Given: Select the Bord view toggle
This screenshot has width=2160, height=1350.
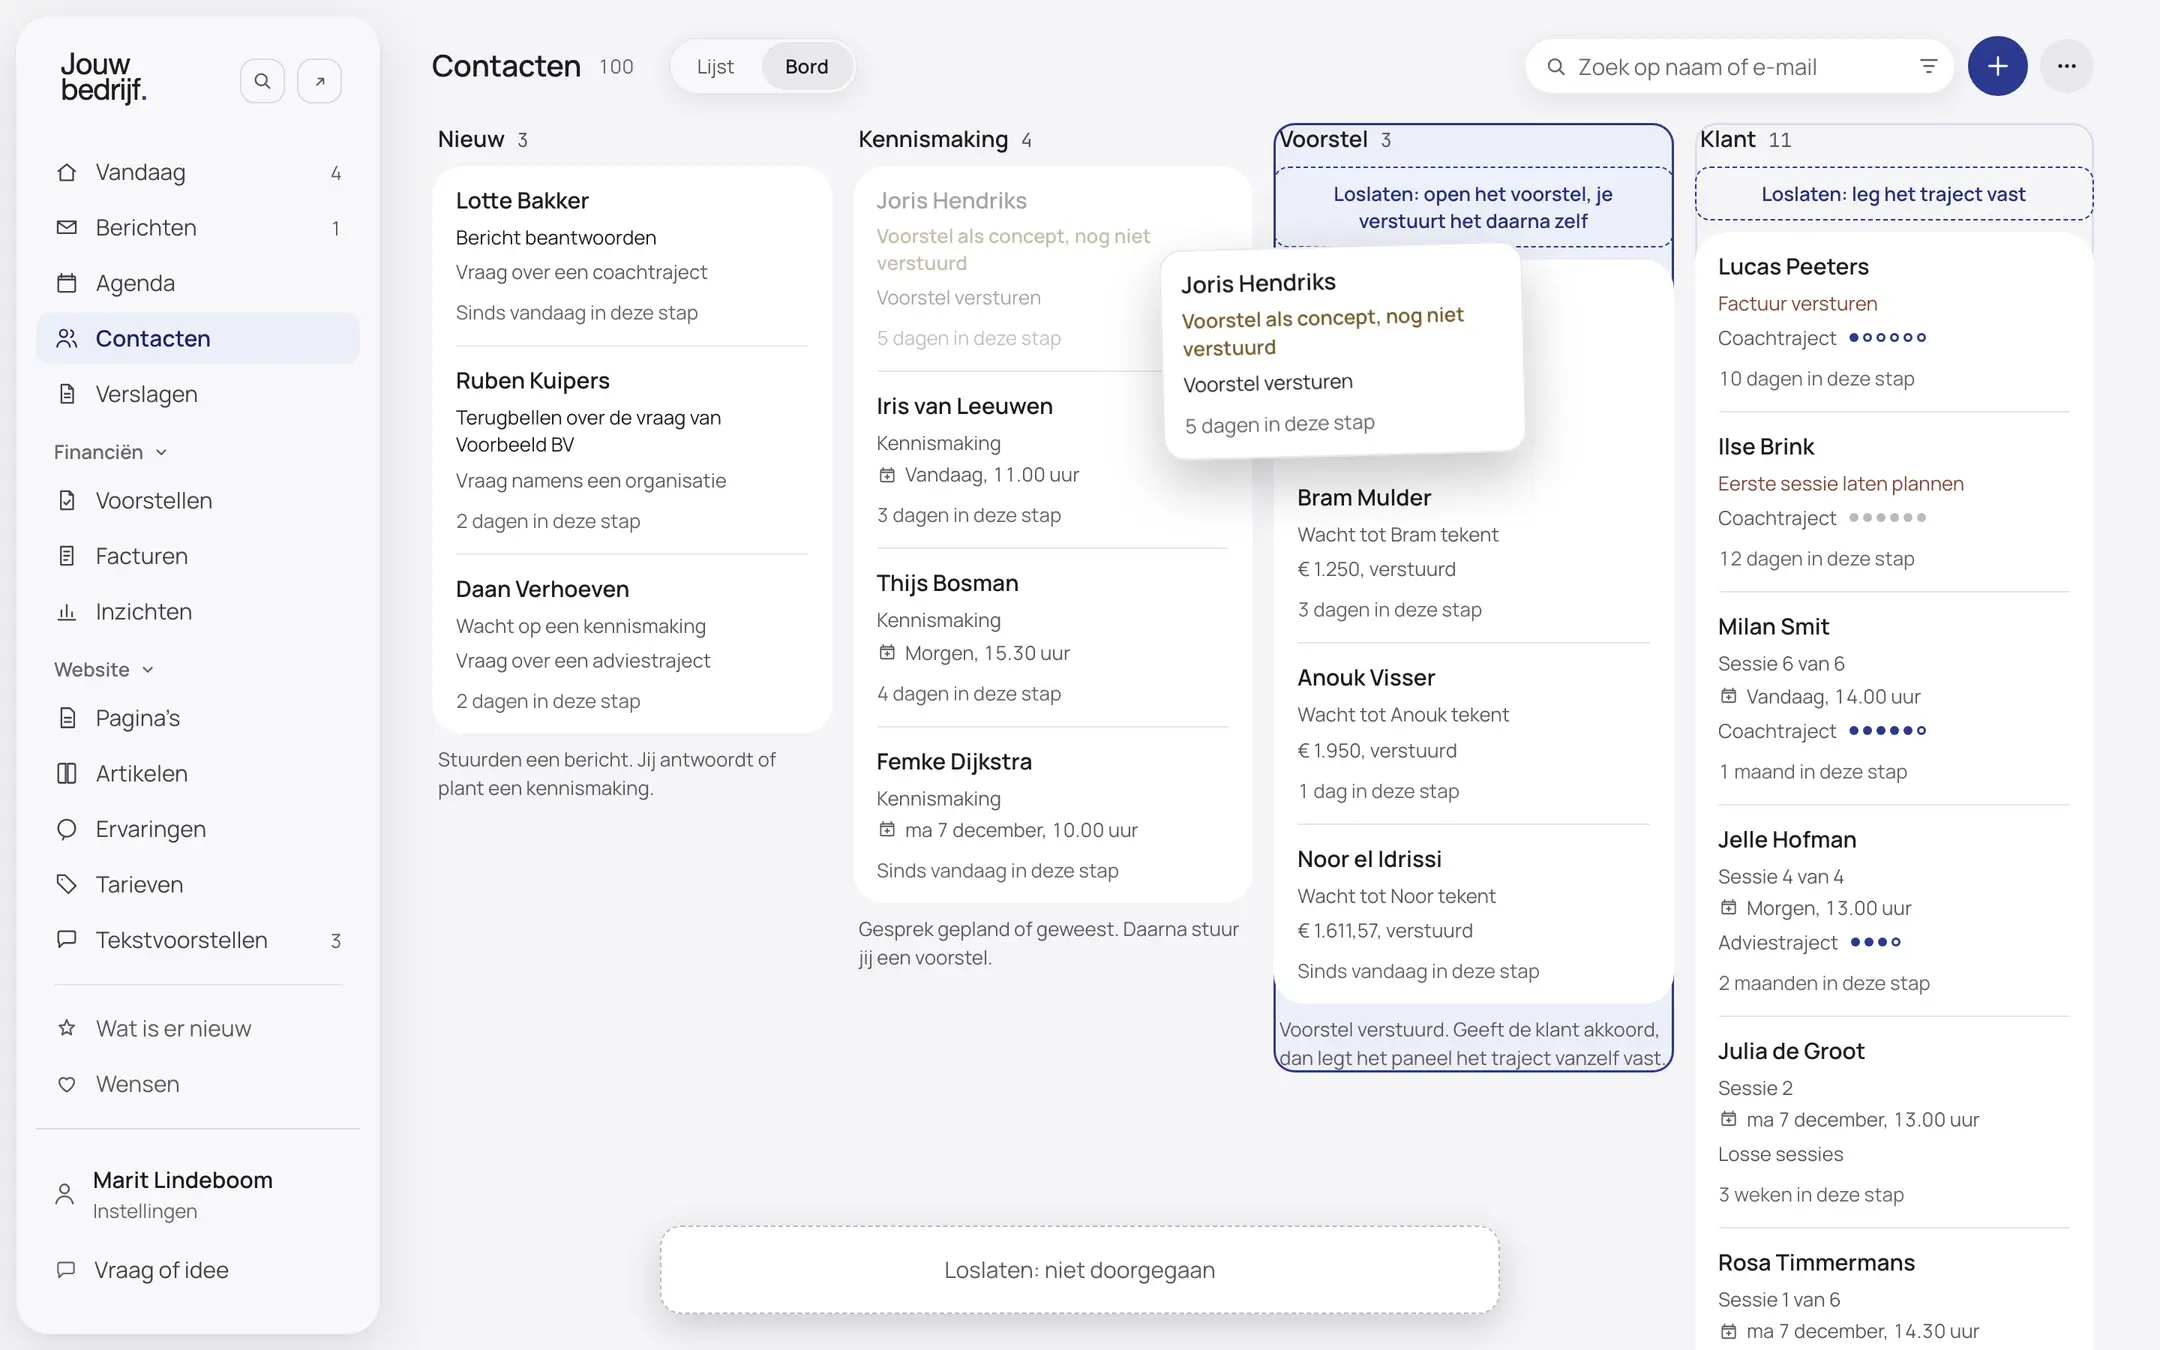Looking at the screenshot, I should [806, 66].
